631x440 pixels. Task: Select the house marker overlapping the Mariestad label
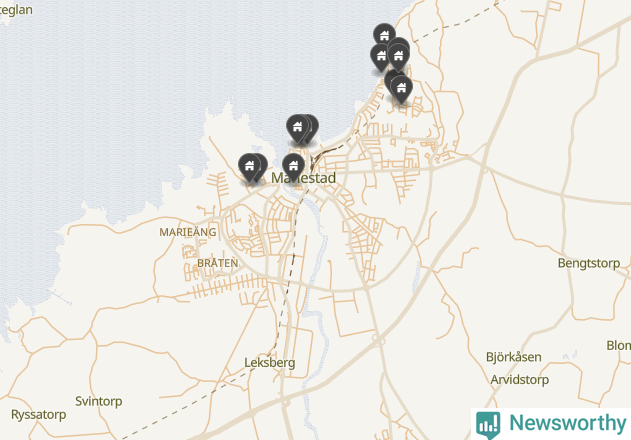point(293,167)
